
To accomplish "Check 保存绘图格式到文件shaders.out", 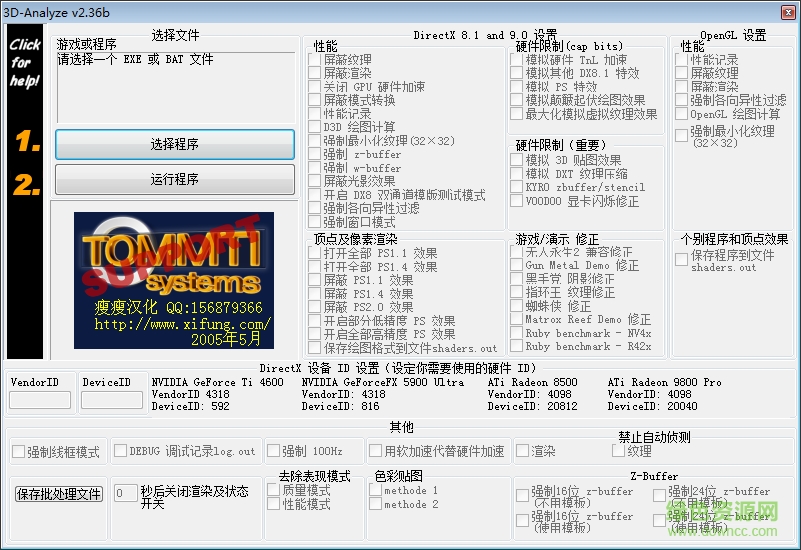I will pos(315,348).
